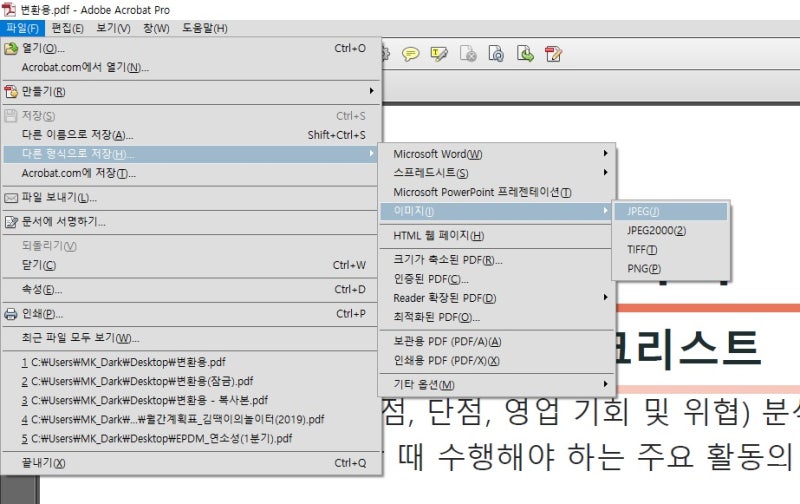
Task: Choose 인쇄용 PDF (PDF/X)(X)
Action: 497,361
